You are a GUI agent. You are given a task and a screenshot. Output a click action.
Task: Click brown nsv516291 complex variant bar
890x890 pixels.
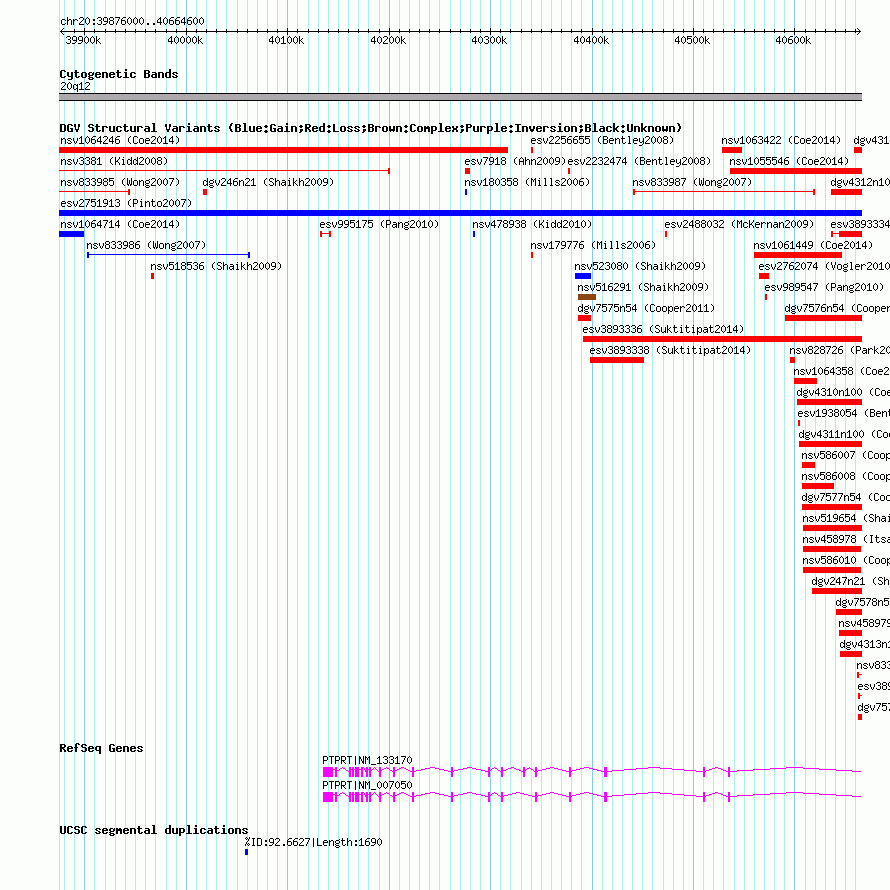(587, 297)
